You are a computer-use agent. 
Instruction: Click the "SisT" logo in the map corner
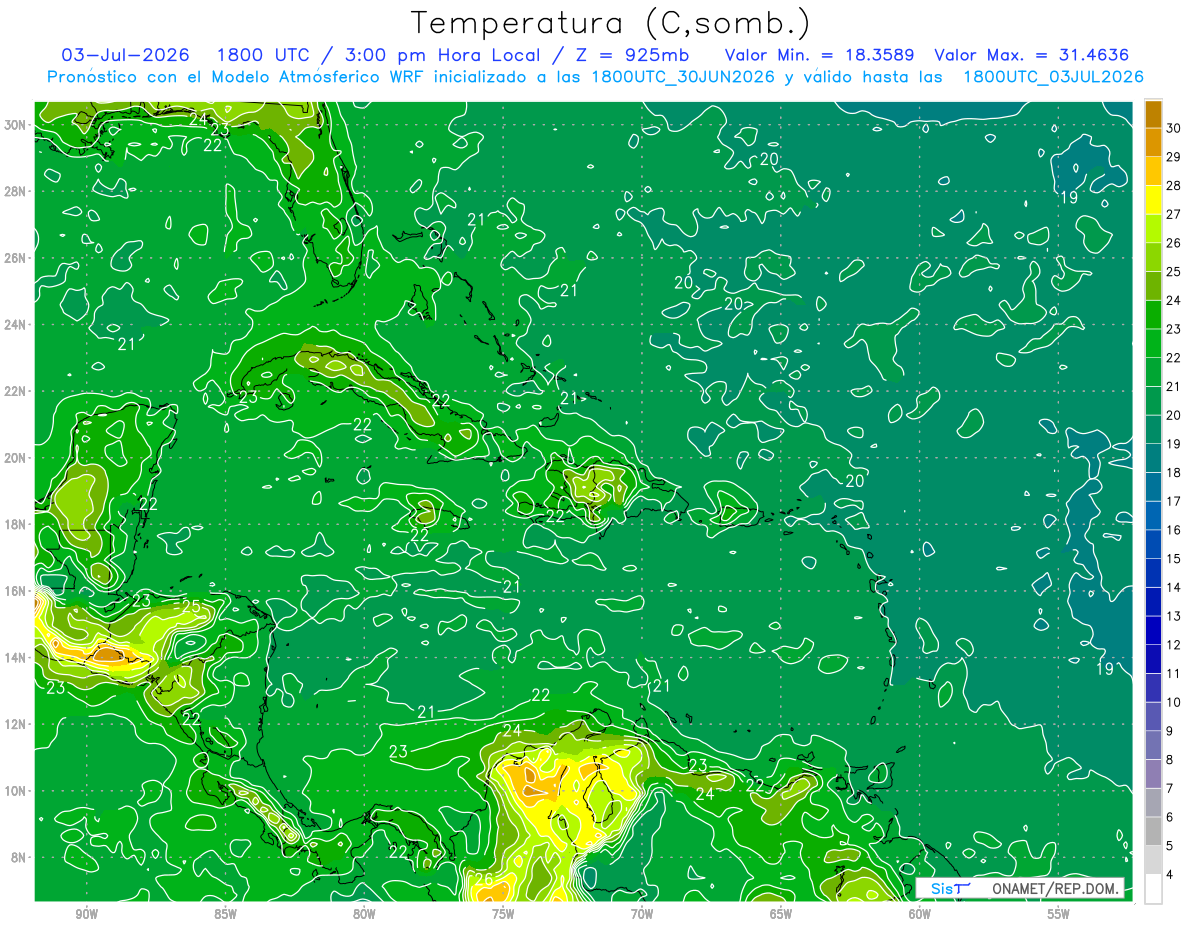point(949,889)
